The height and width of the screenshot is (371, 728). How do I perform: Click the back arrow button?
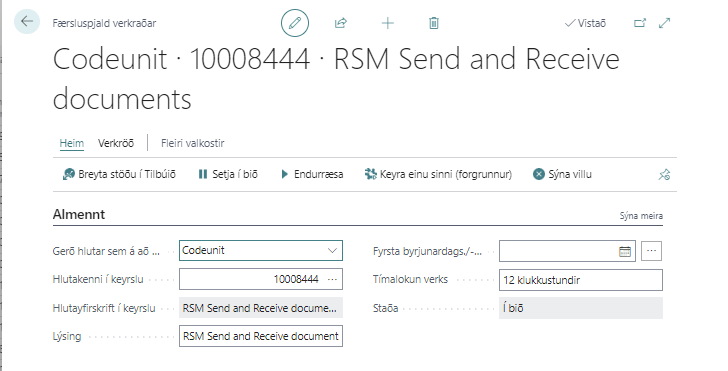pyautogui.click(x=27, y=21)
